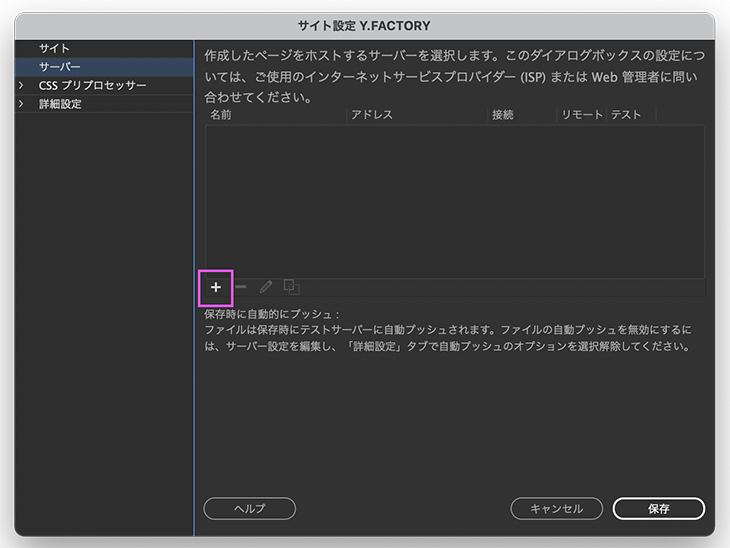The height and width of the screenshot is (548, 730).
Task: Select サーバー category in the sidebar
Action: coord(104,67)
